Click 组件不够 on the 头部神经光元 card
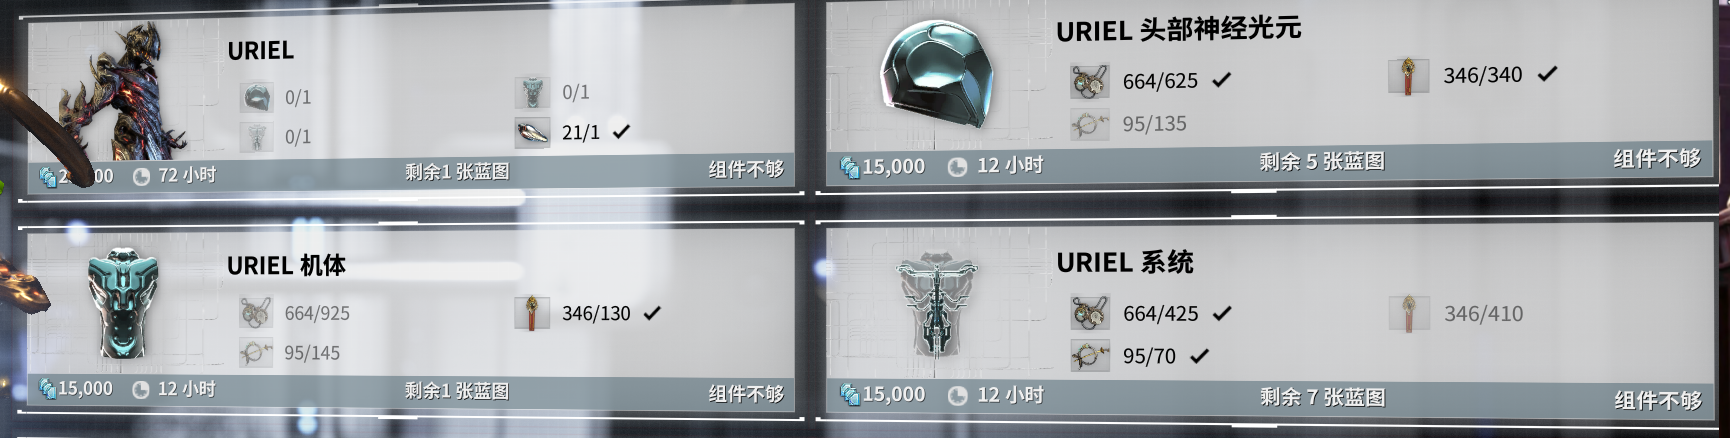 [x=1657, y=158]
